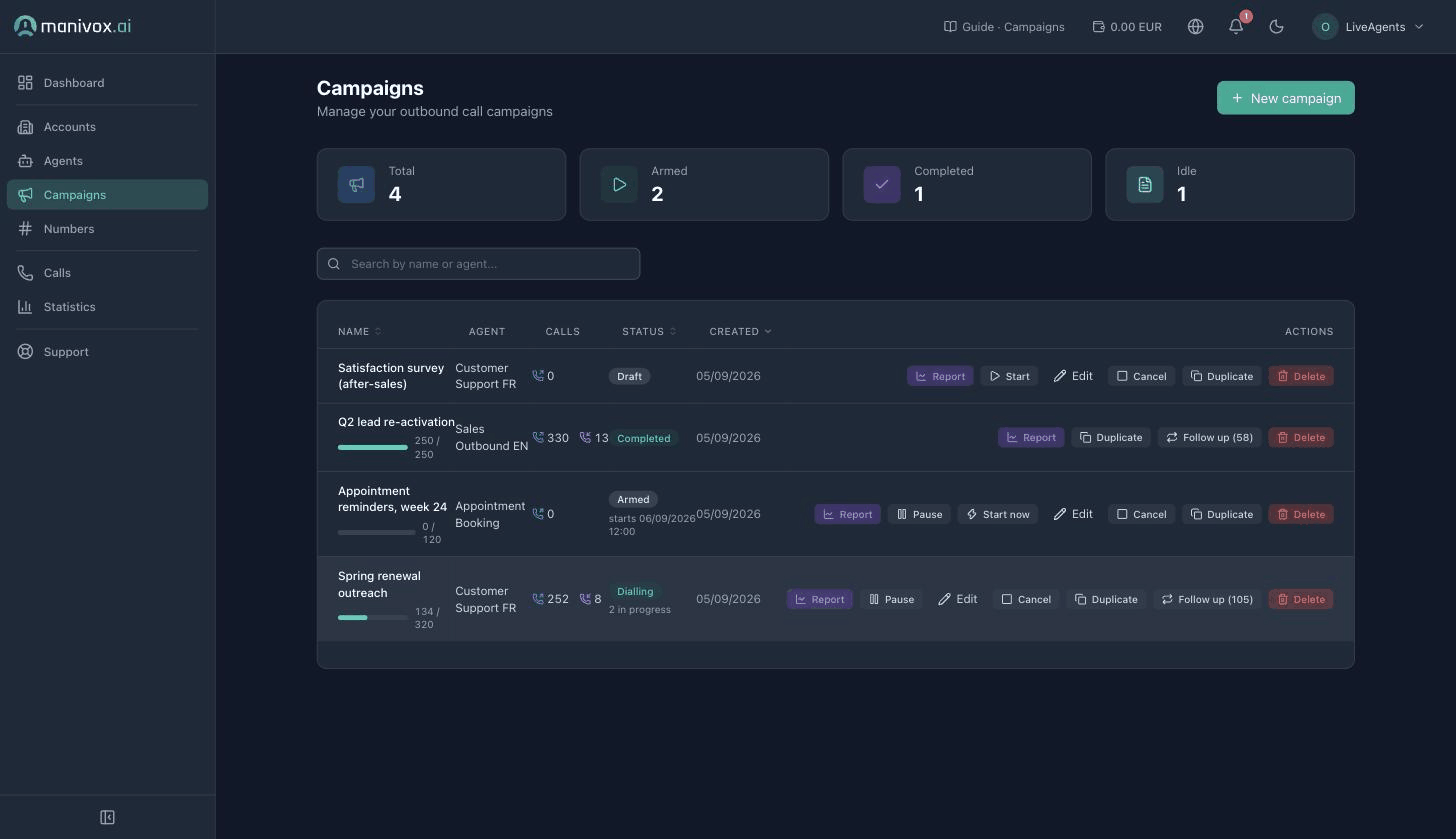
Task: Delete the Spring renewal outreach campaign
Action: (1301, 599)
